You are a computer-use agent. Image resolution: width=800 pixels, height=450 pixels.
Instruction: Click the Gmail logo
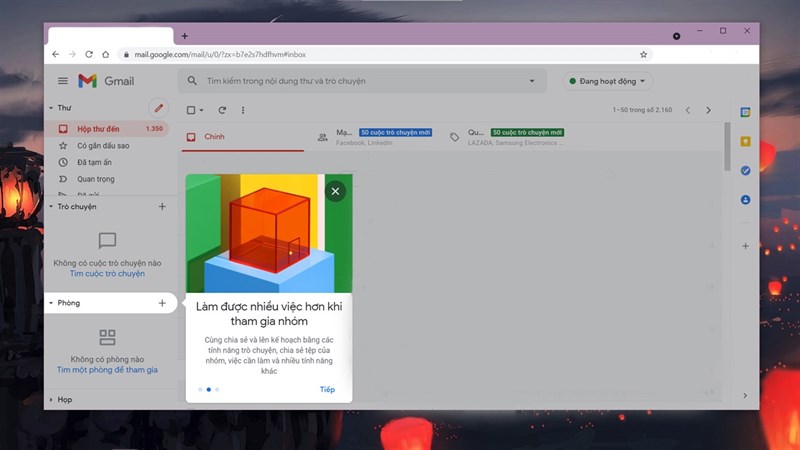coord(106,81)
